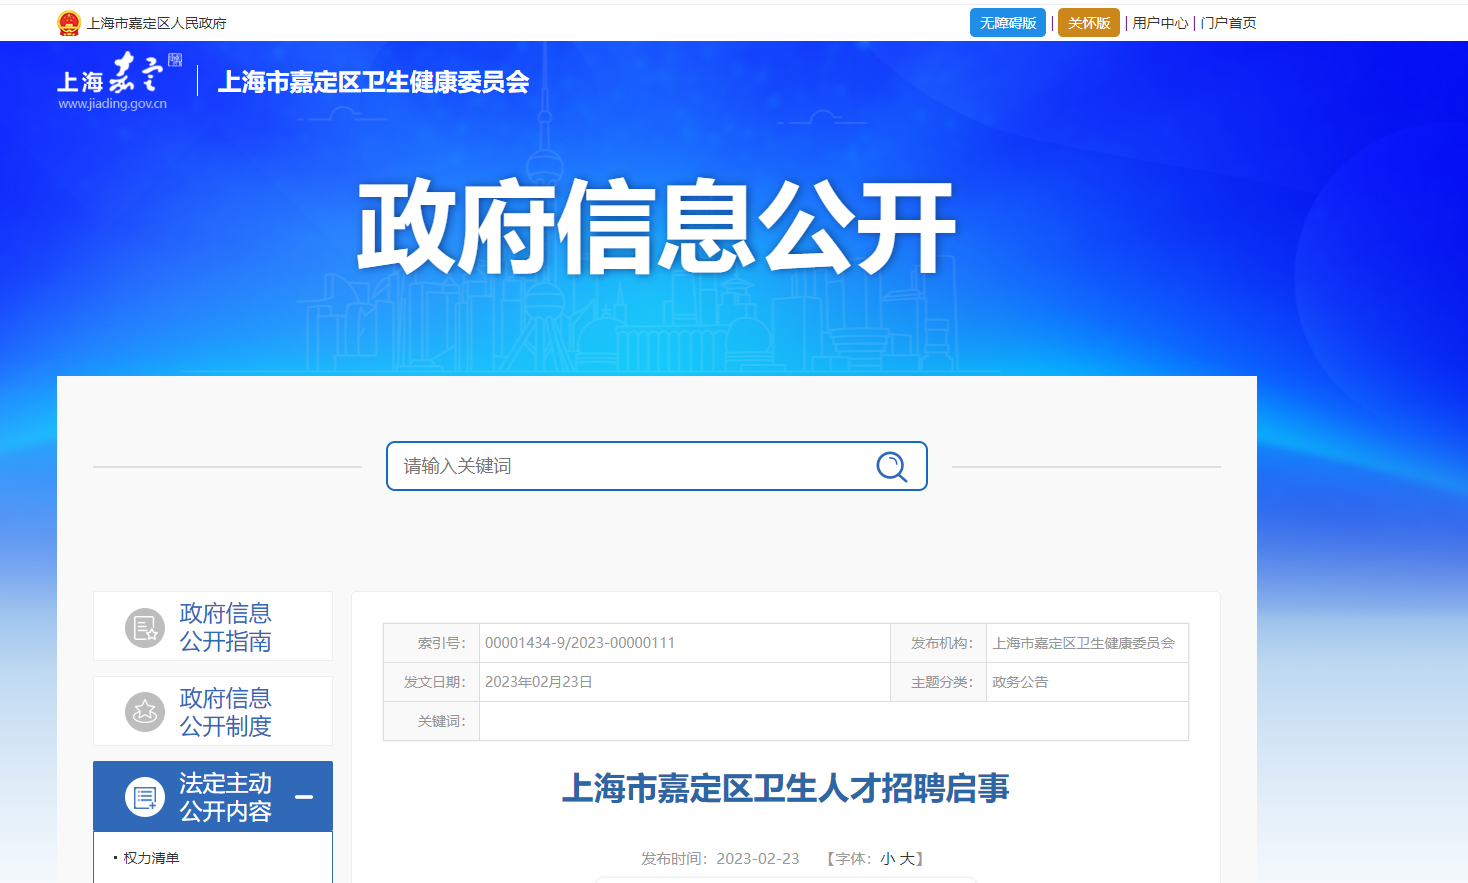The height and width of the screenshot is (883, 1468).
Task: Open 政府信息公开制度 menu item
Action: click(x=225, y=712)
